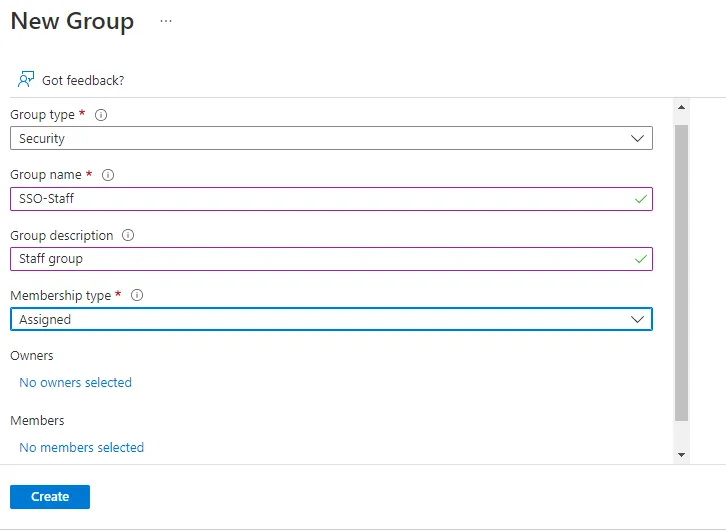Click the Create button

tap(50, 497)
